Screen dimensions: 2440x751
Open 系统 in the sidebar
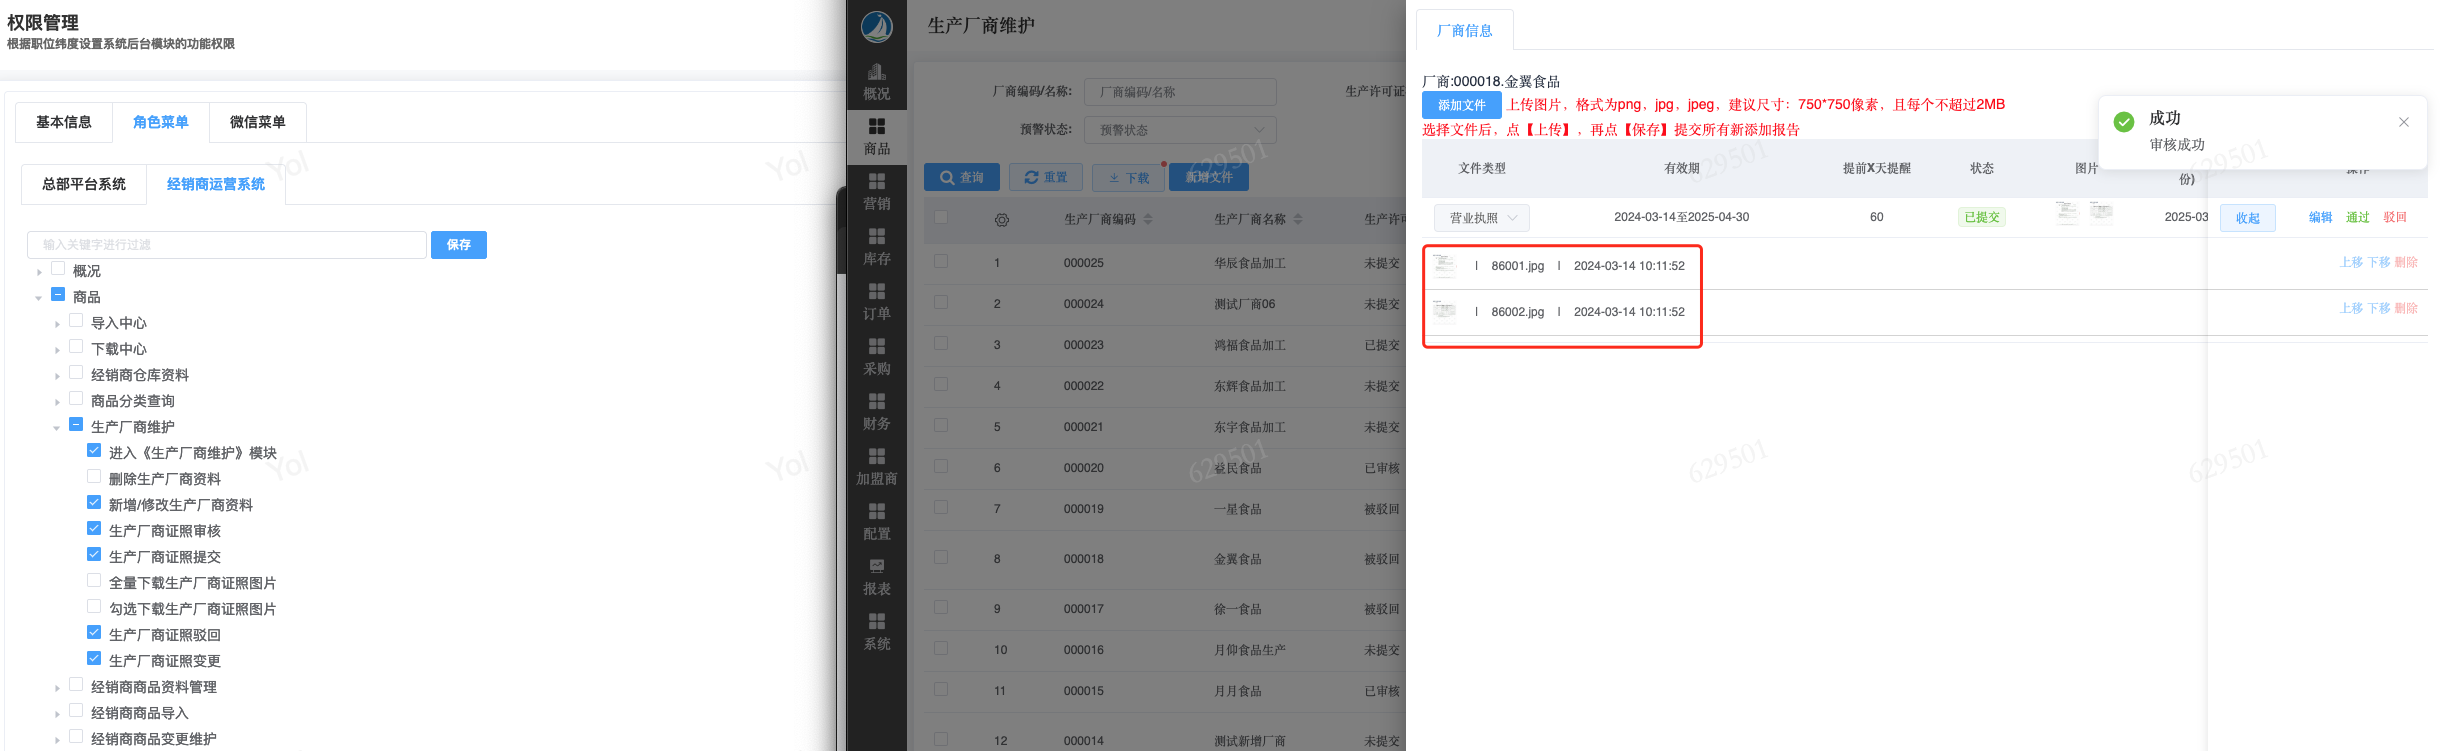(877, 632)
